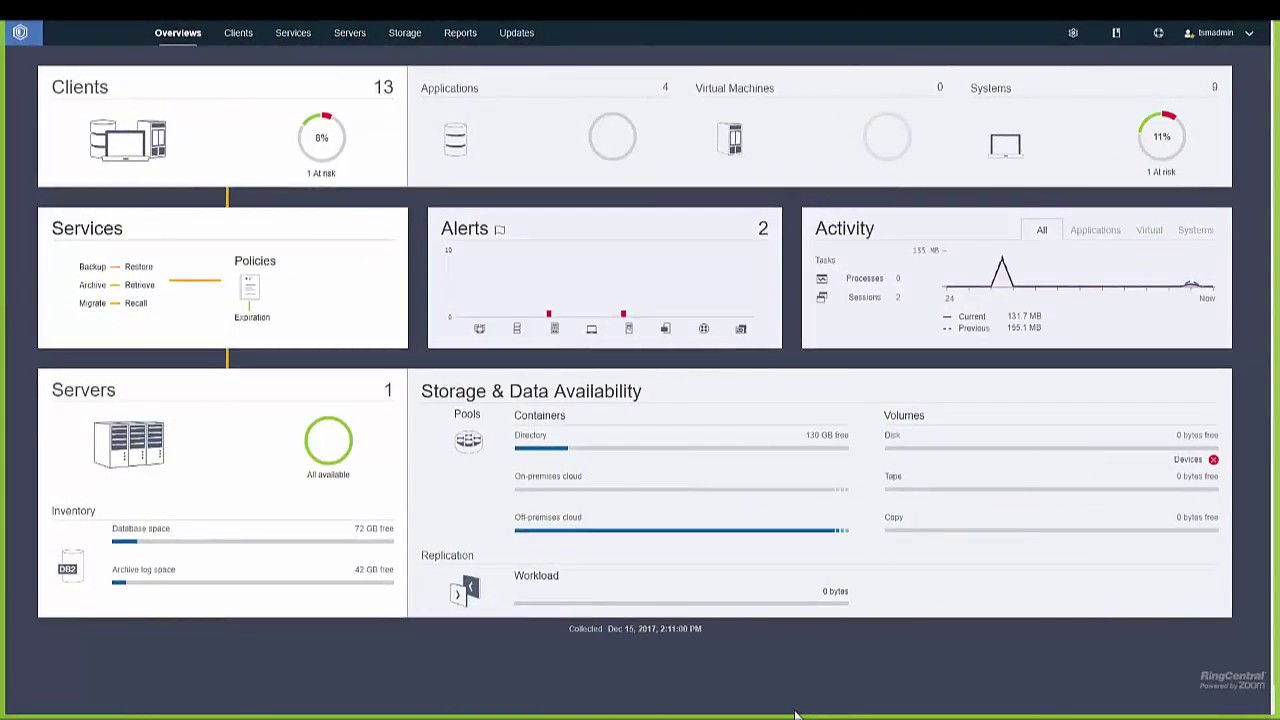Click the last alert category icon

(x=741, y=329)
